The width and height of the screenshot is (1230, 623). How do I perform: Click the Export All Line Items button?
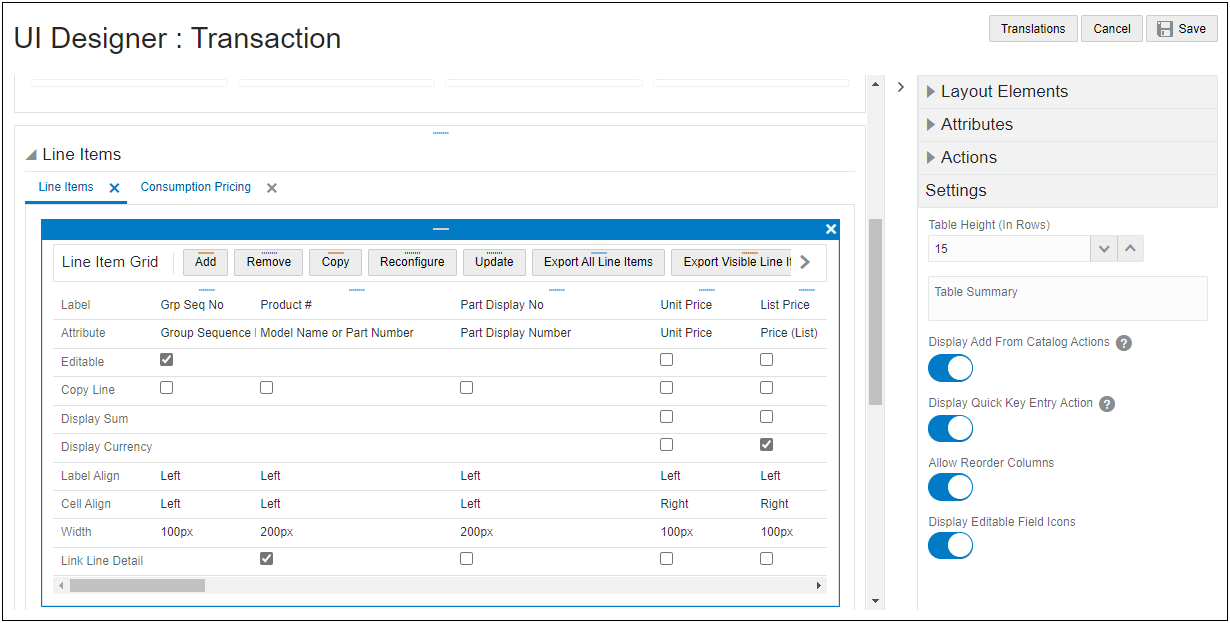[x=597, y=261]
